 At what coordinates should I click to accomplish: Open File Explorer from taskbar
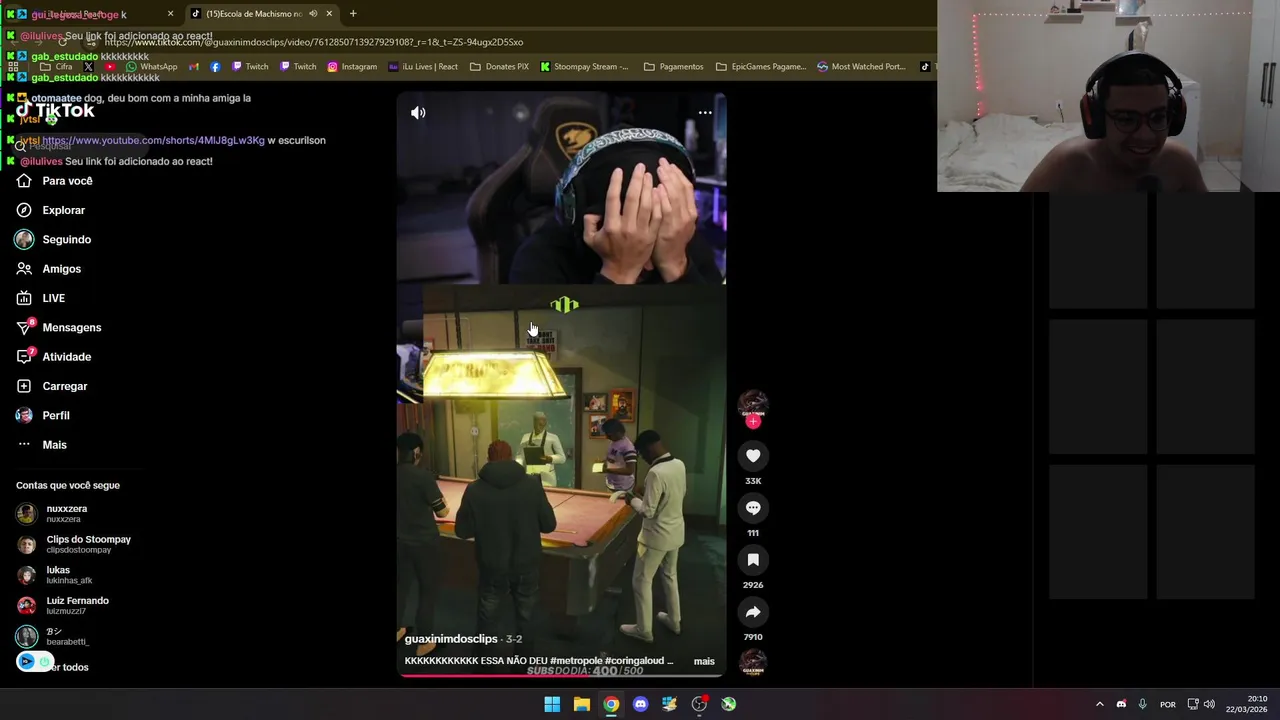(x=581, y=704)
